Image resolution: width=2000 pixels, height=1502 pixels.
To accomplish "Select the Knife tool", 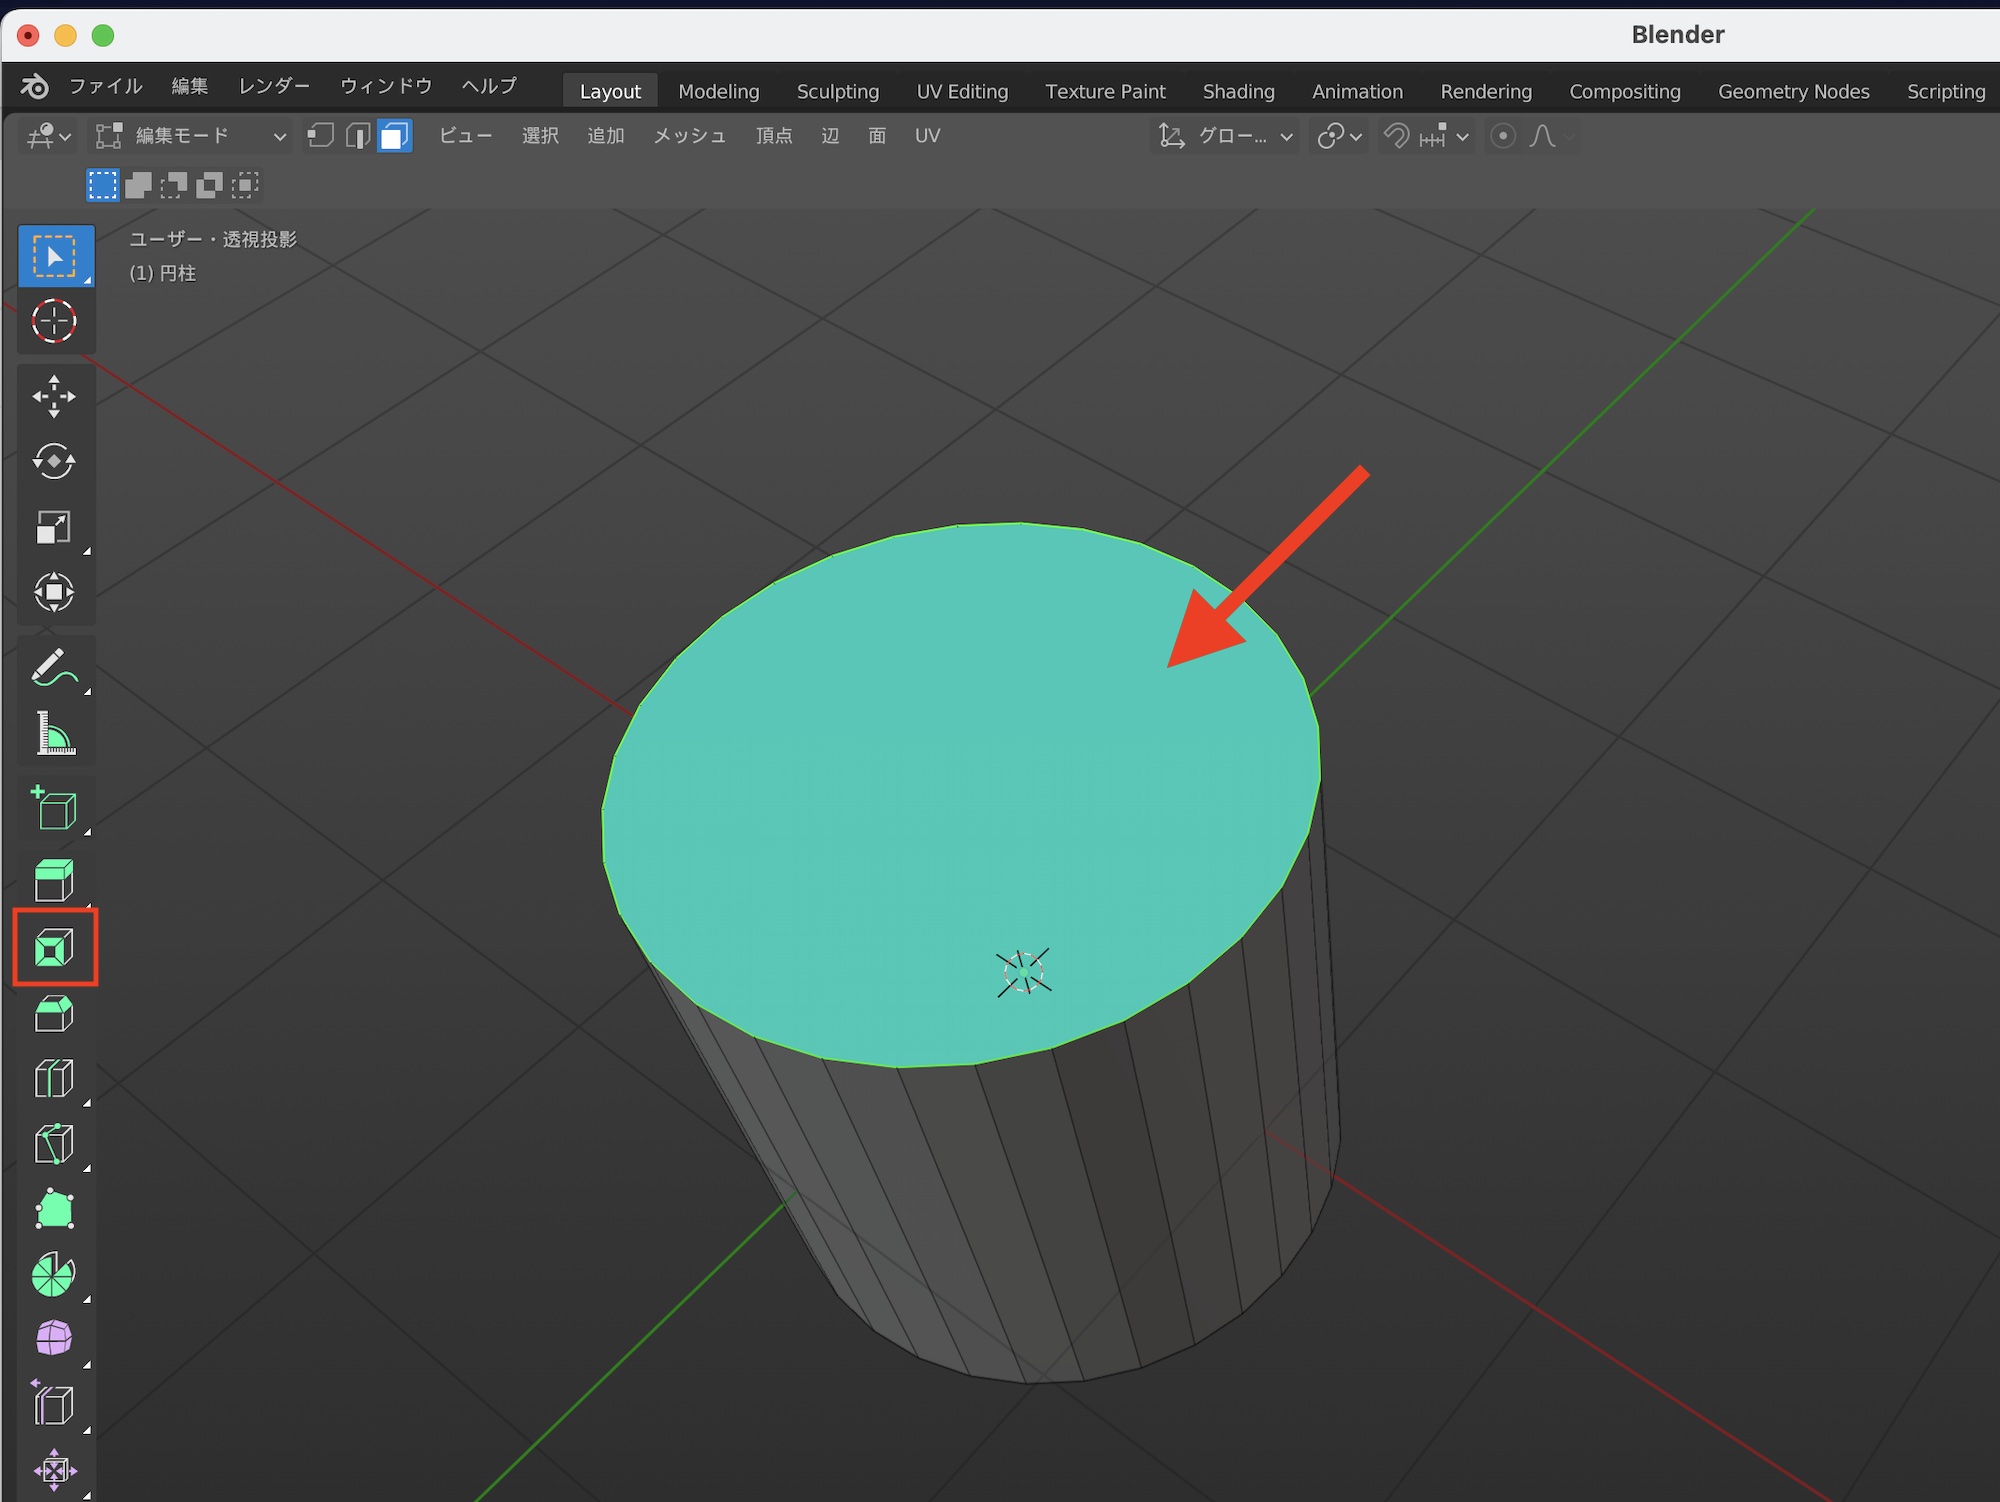I will click(x=54, y=1144).
